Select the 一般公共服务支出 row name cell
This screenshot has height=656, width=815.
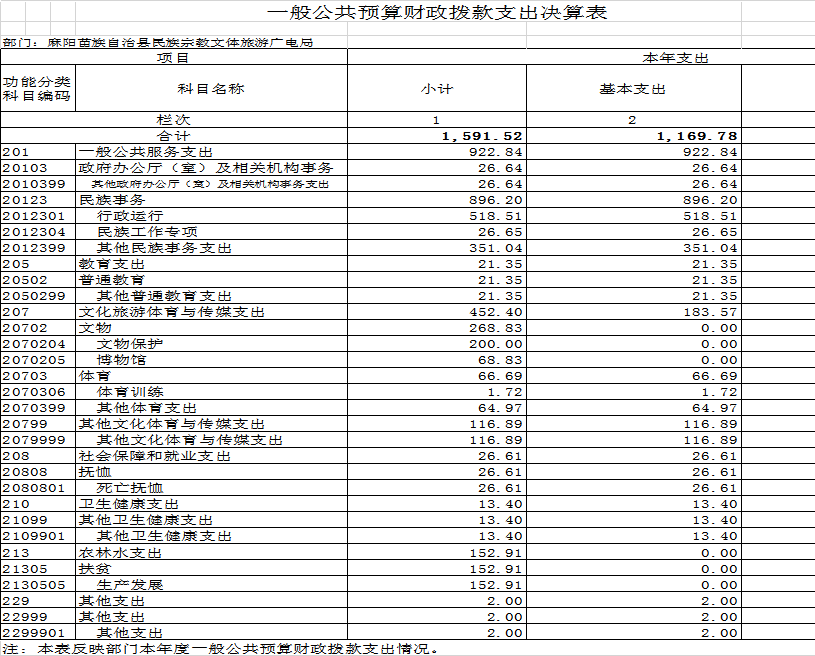pos(138,151)
